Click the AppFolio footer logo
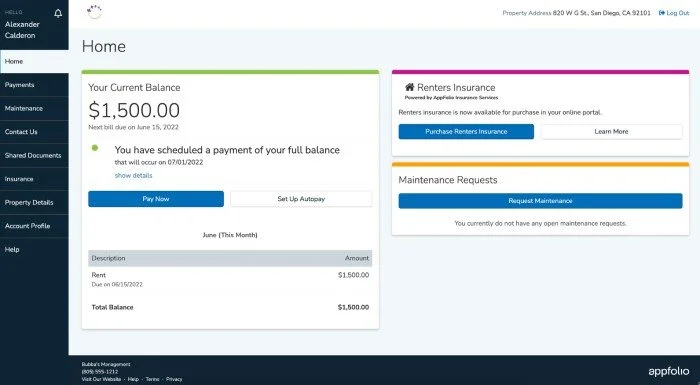The height and width of the screenshot is (385, 700). 668,371
